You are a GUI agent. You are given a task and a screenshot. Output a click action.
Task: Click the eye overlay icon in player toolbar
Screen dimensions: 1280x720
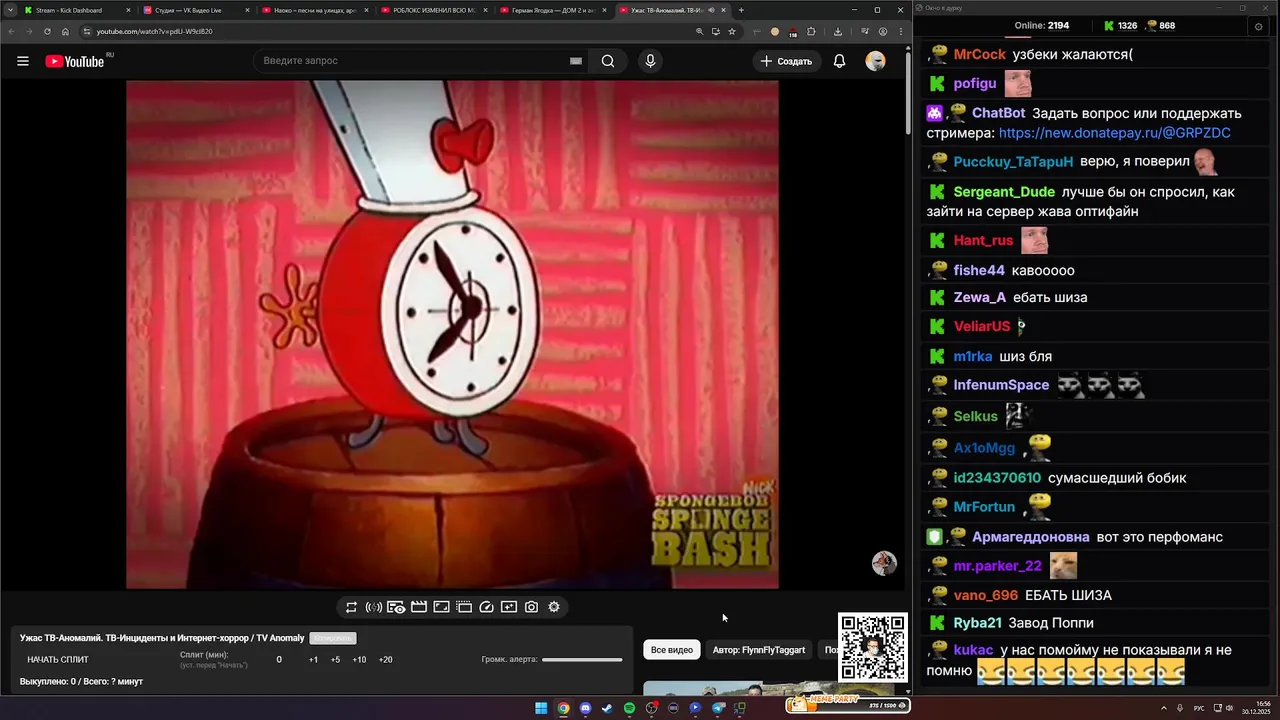click(396, 607)
